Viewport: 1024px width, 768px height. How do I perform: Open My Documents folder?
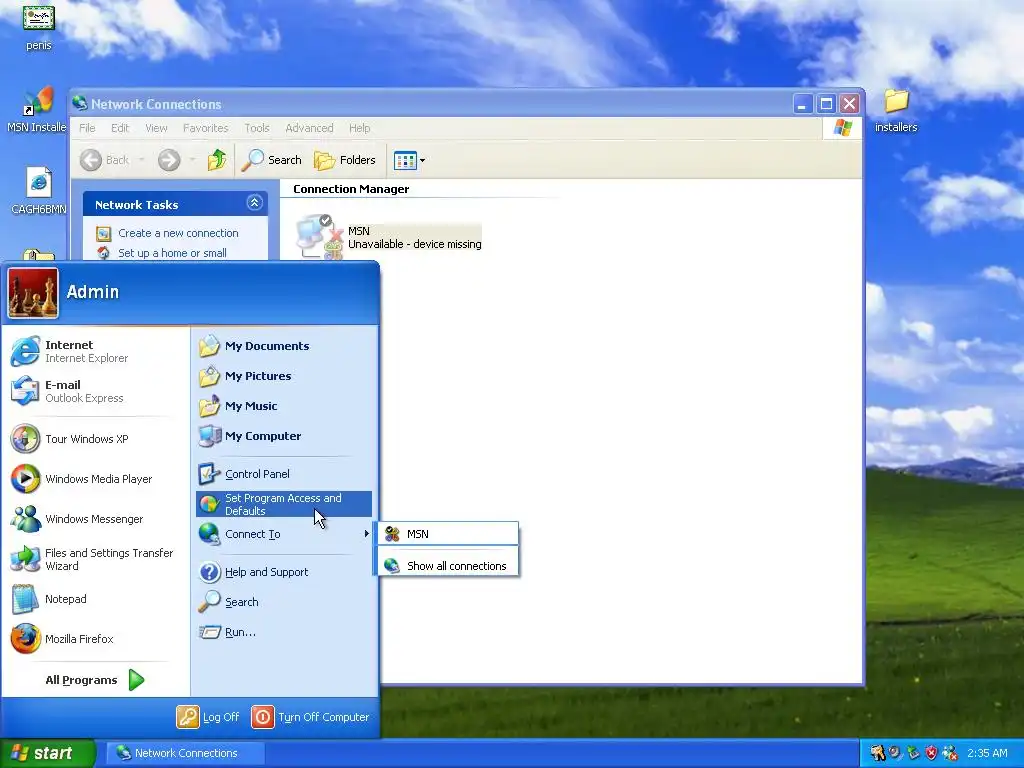[284, 346]
